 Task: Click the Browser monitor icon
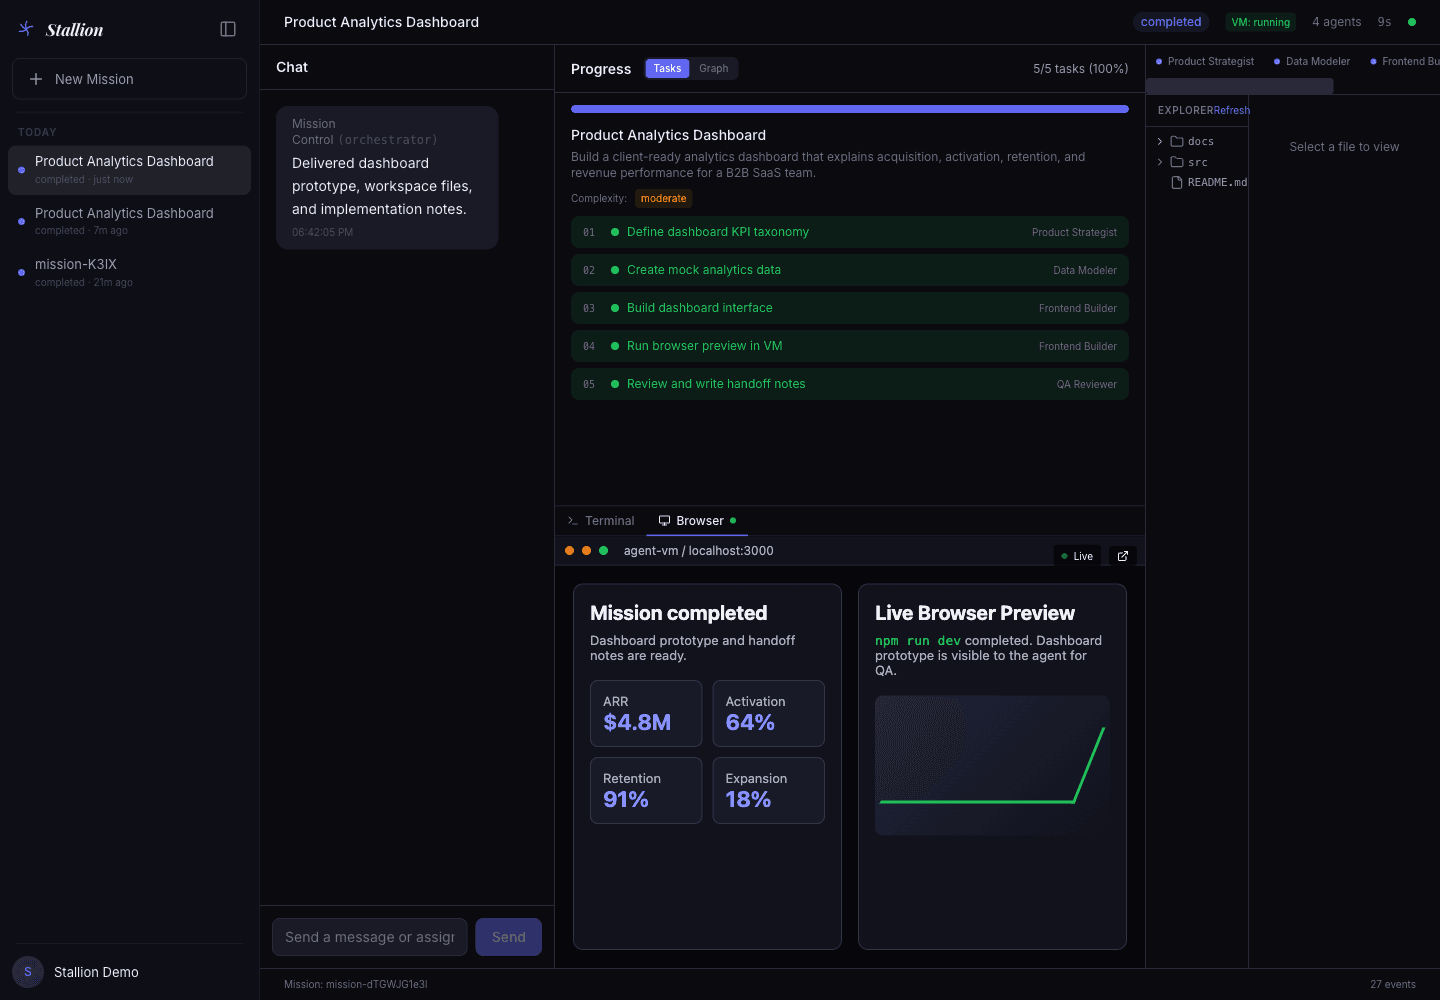[x=664, y=521]
